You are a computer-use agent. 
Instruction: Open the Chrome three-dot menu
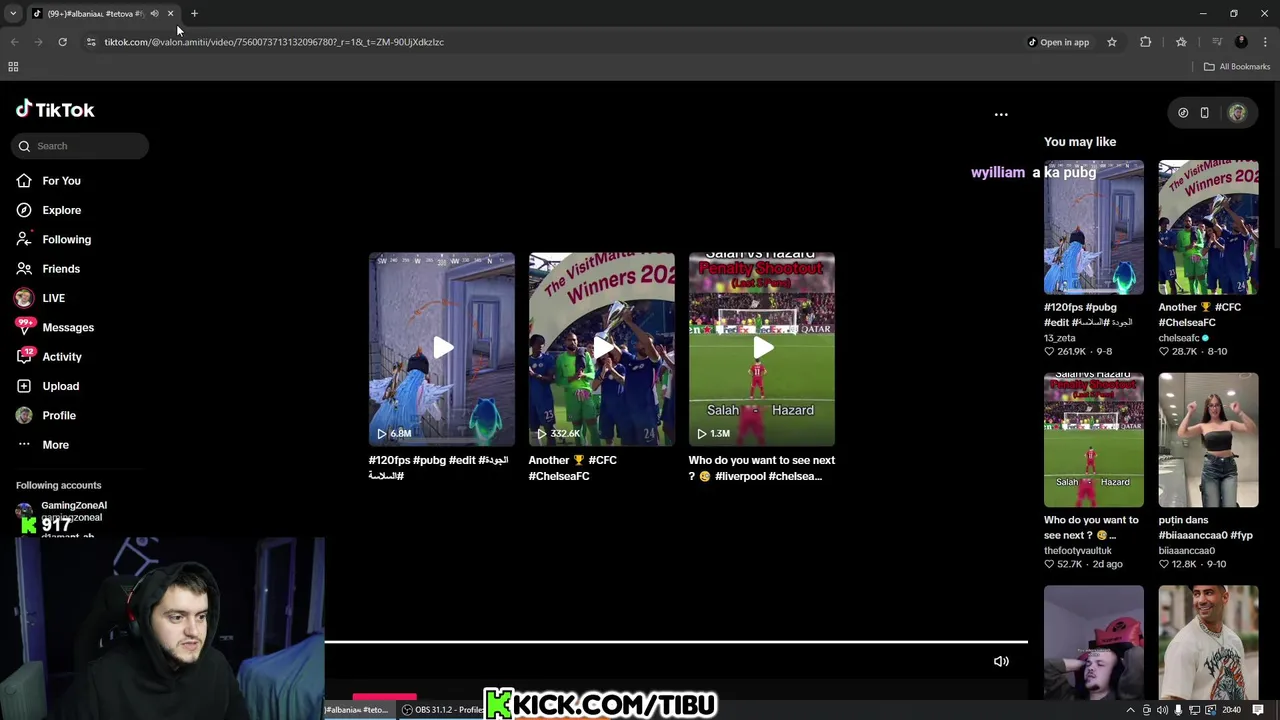(1265, 42)
